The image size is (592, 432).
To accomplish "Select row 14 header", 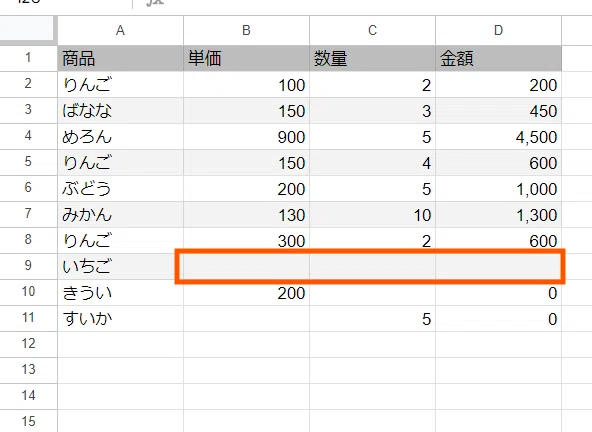I will click(x=28, y=397).
